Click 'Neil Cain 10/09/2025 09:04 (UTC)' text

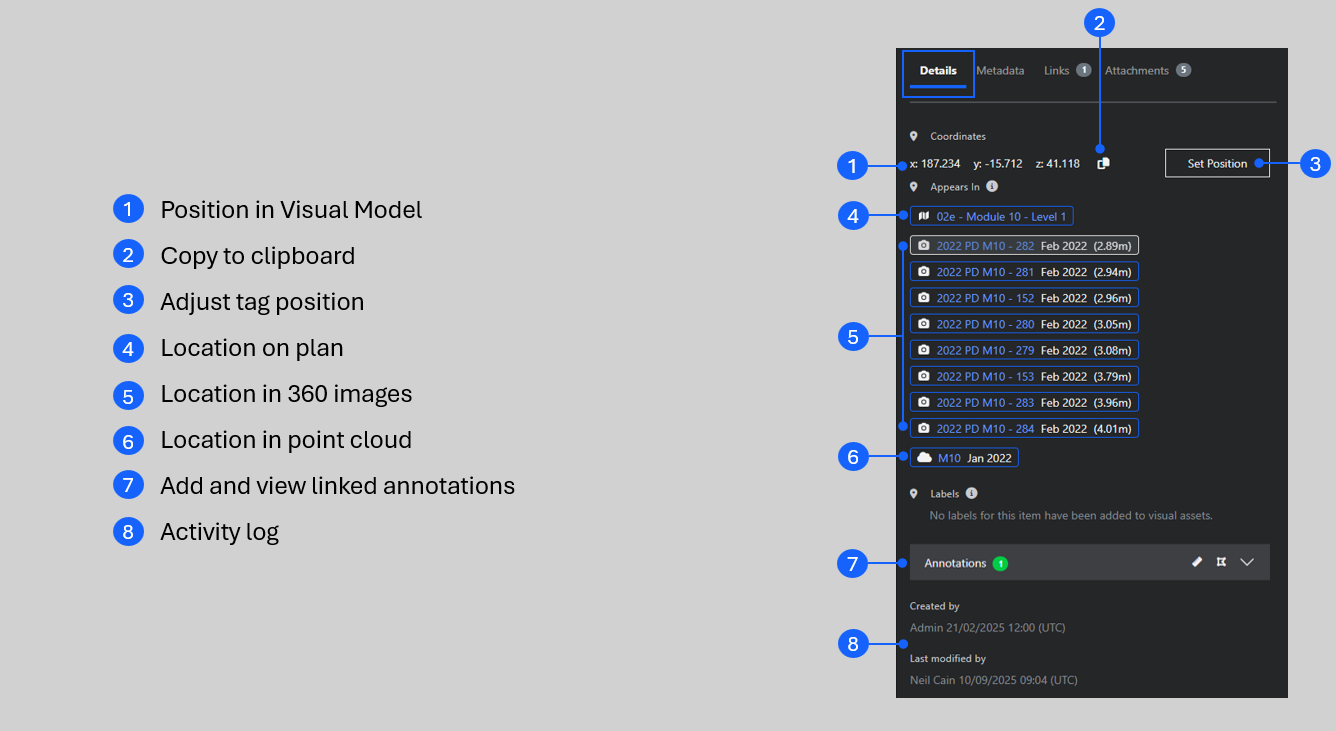click(x=993, y=680)
